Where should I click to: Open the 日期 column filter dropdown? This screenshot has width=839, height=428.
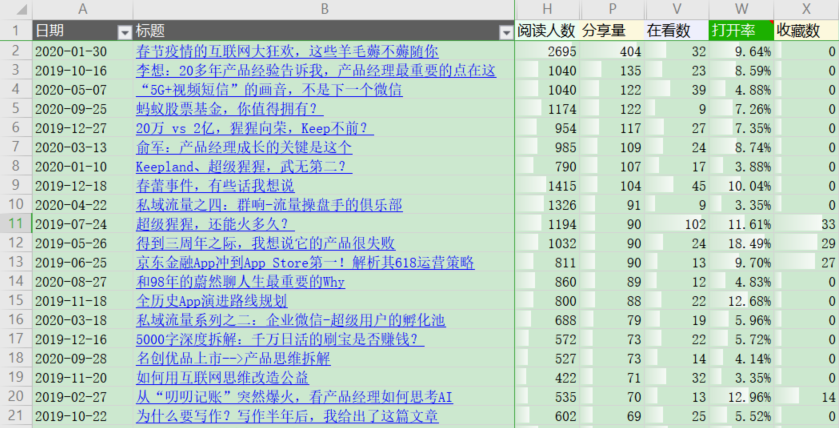pyautogui.click(x=124, y=32)
